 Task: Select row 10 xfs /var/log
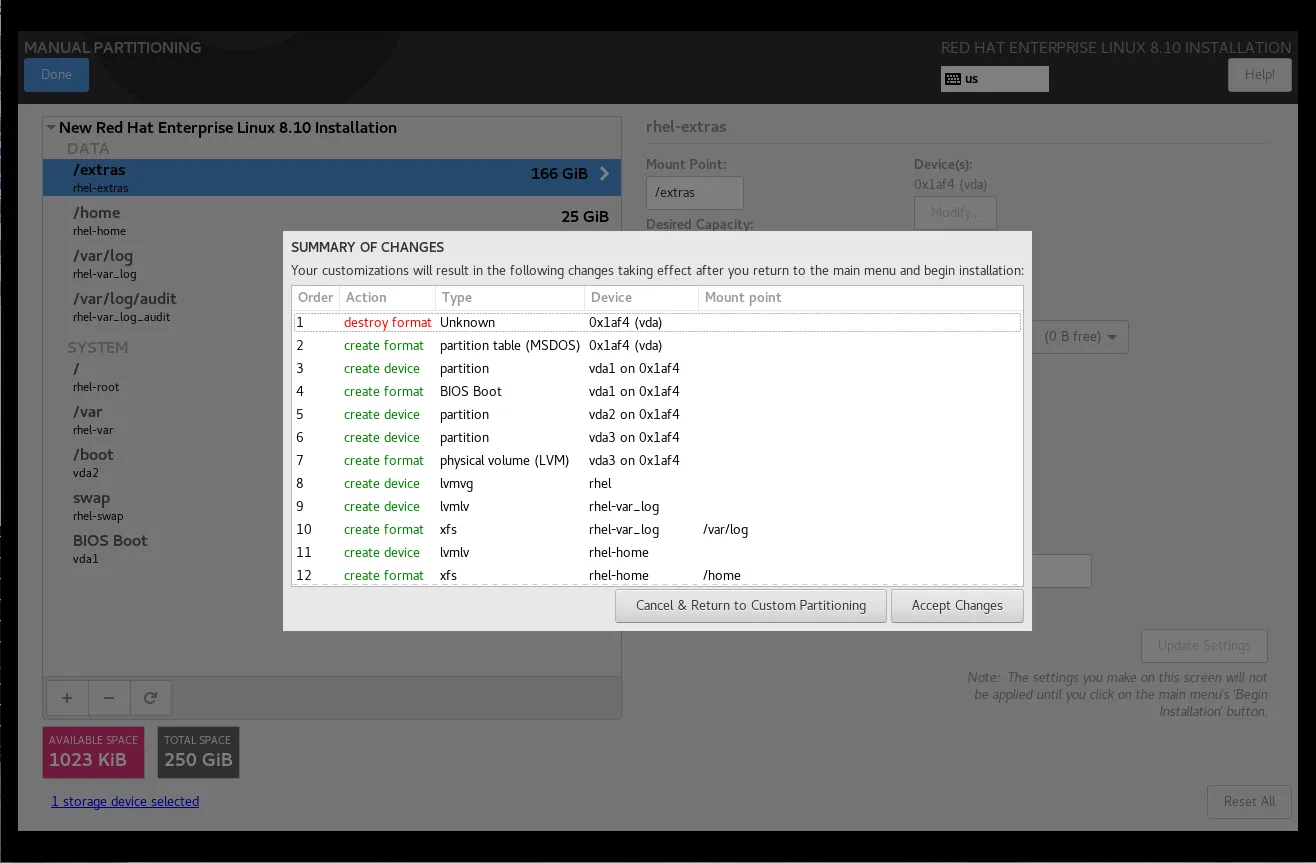657,529
